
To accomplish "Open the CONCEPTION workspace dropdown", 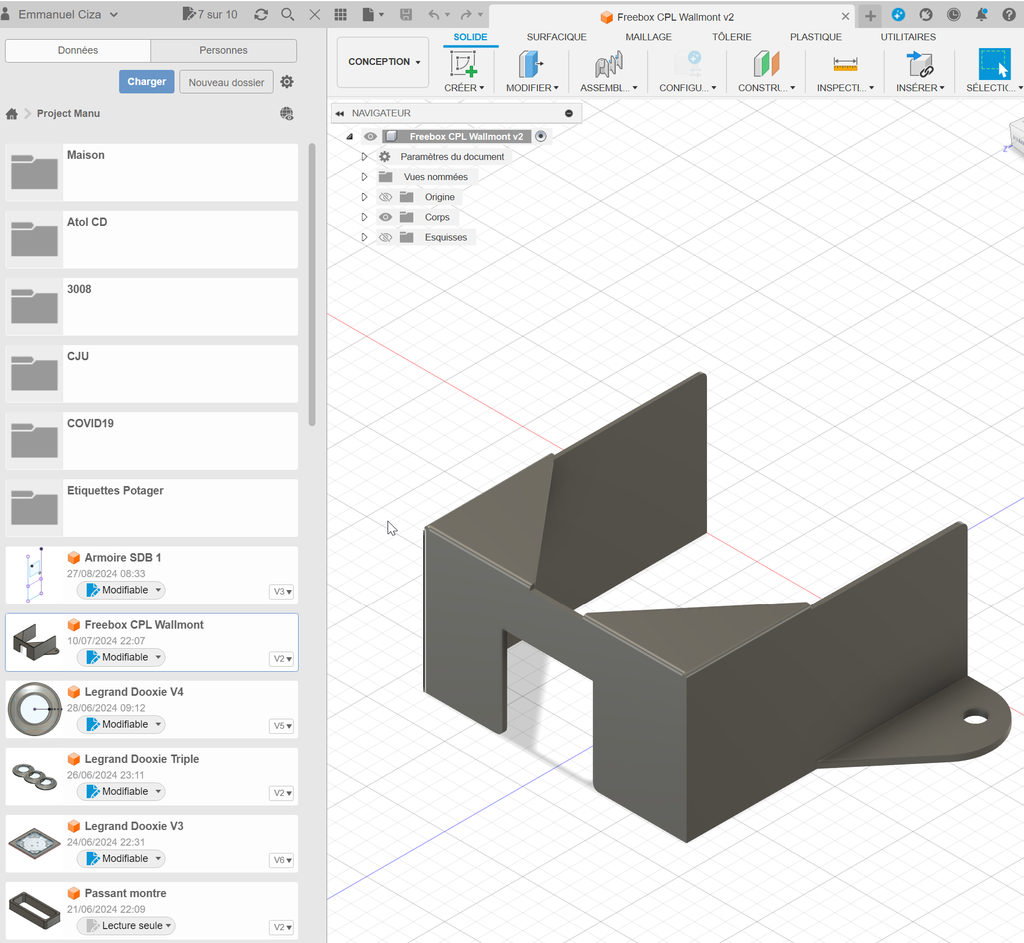I will (x=383, y=62).
